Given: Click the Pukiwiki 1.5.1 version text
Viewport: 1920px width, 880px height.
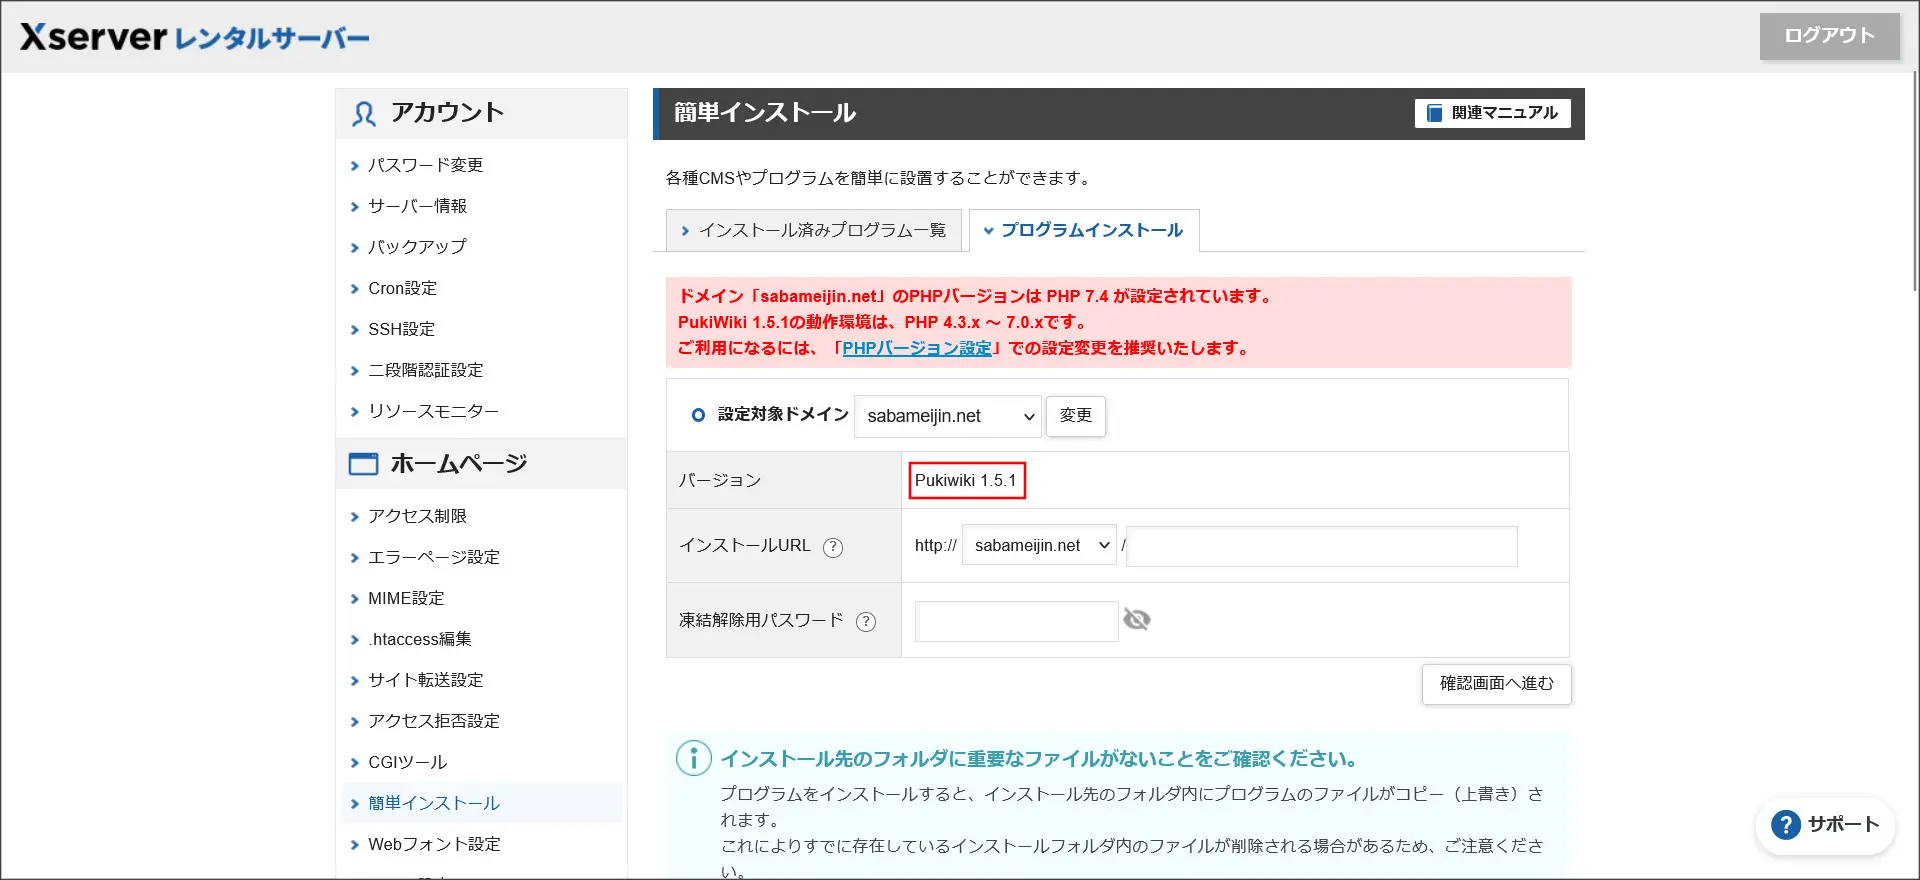Looking at the screenshot, I should point(966,480).
